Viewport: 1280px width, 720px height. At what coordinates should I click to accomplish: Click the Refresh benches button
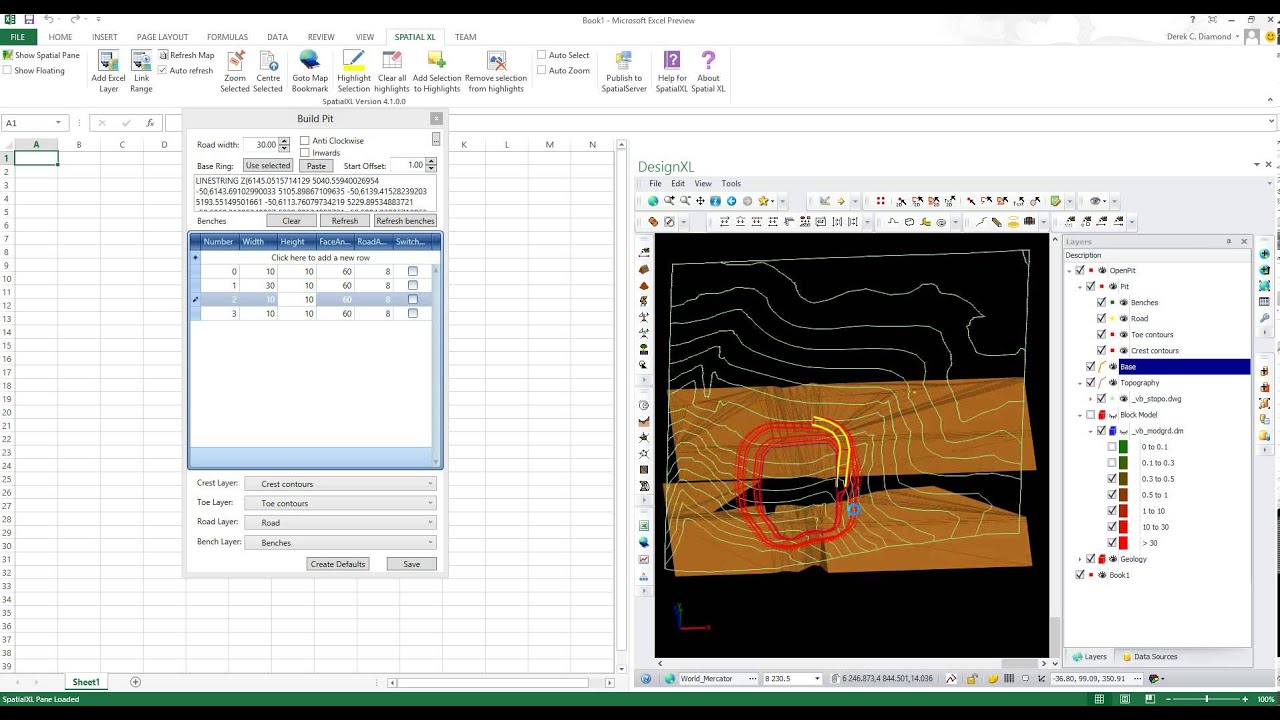405,221
